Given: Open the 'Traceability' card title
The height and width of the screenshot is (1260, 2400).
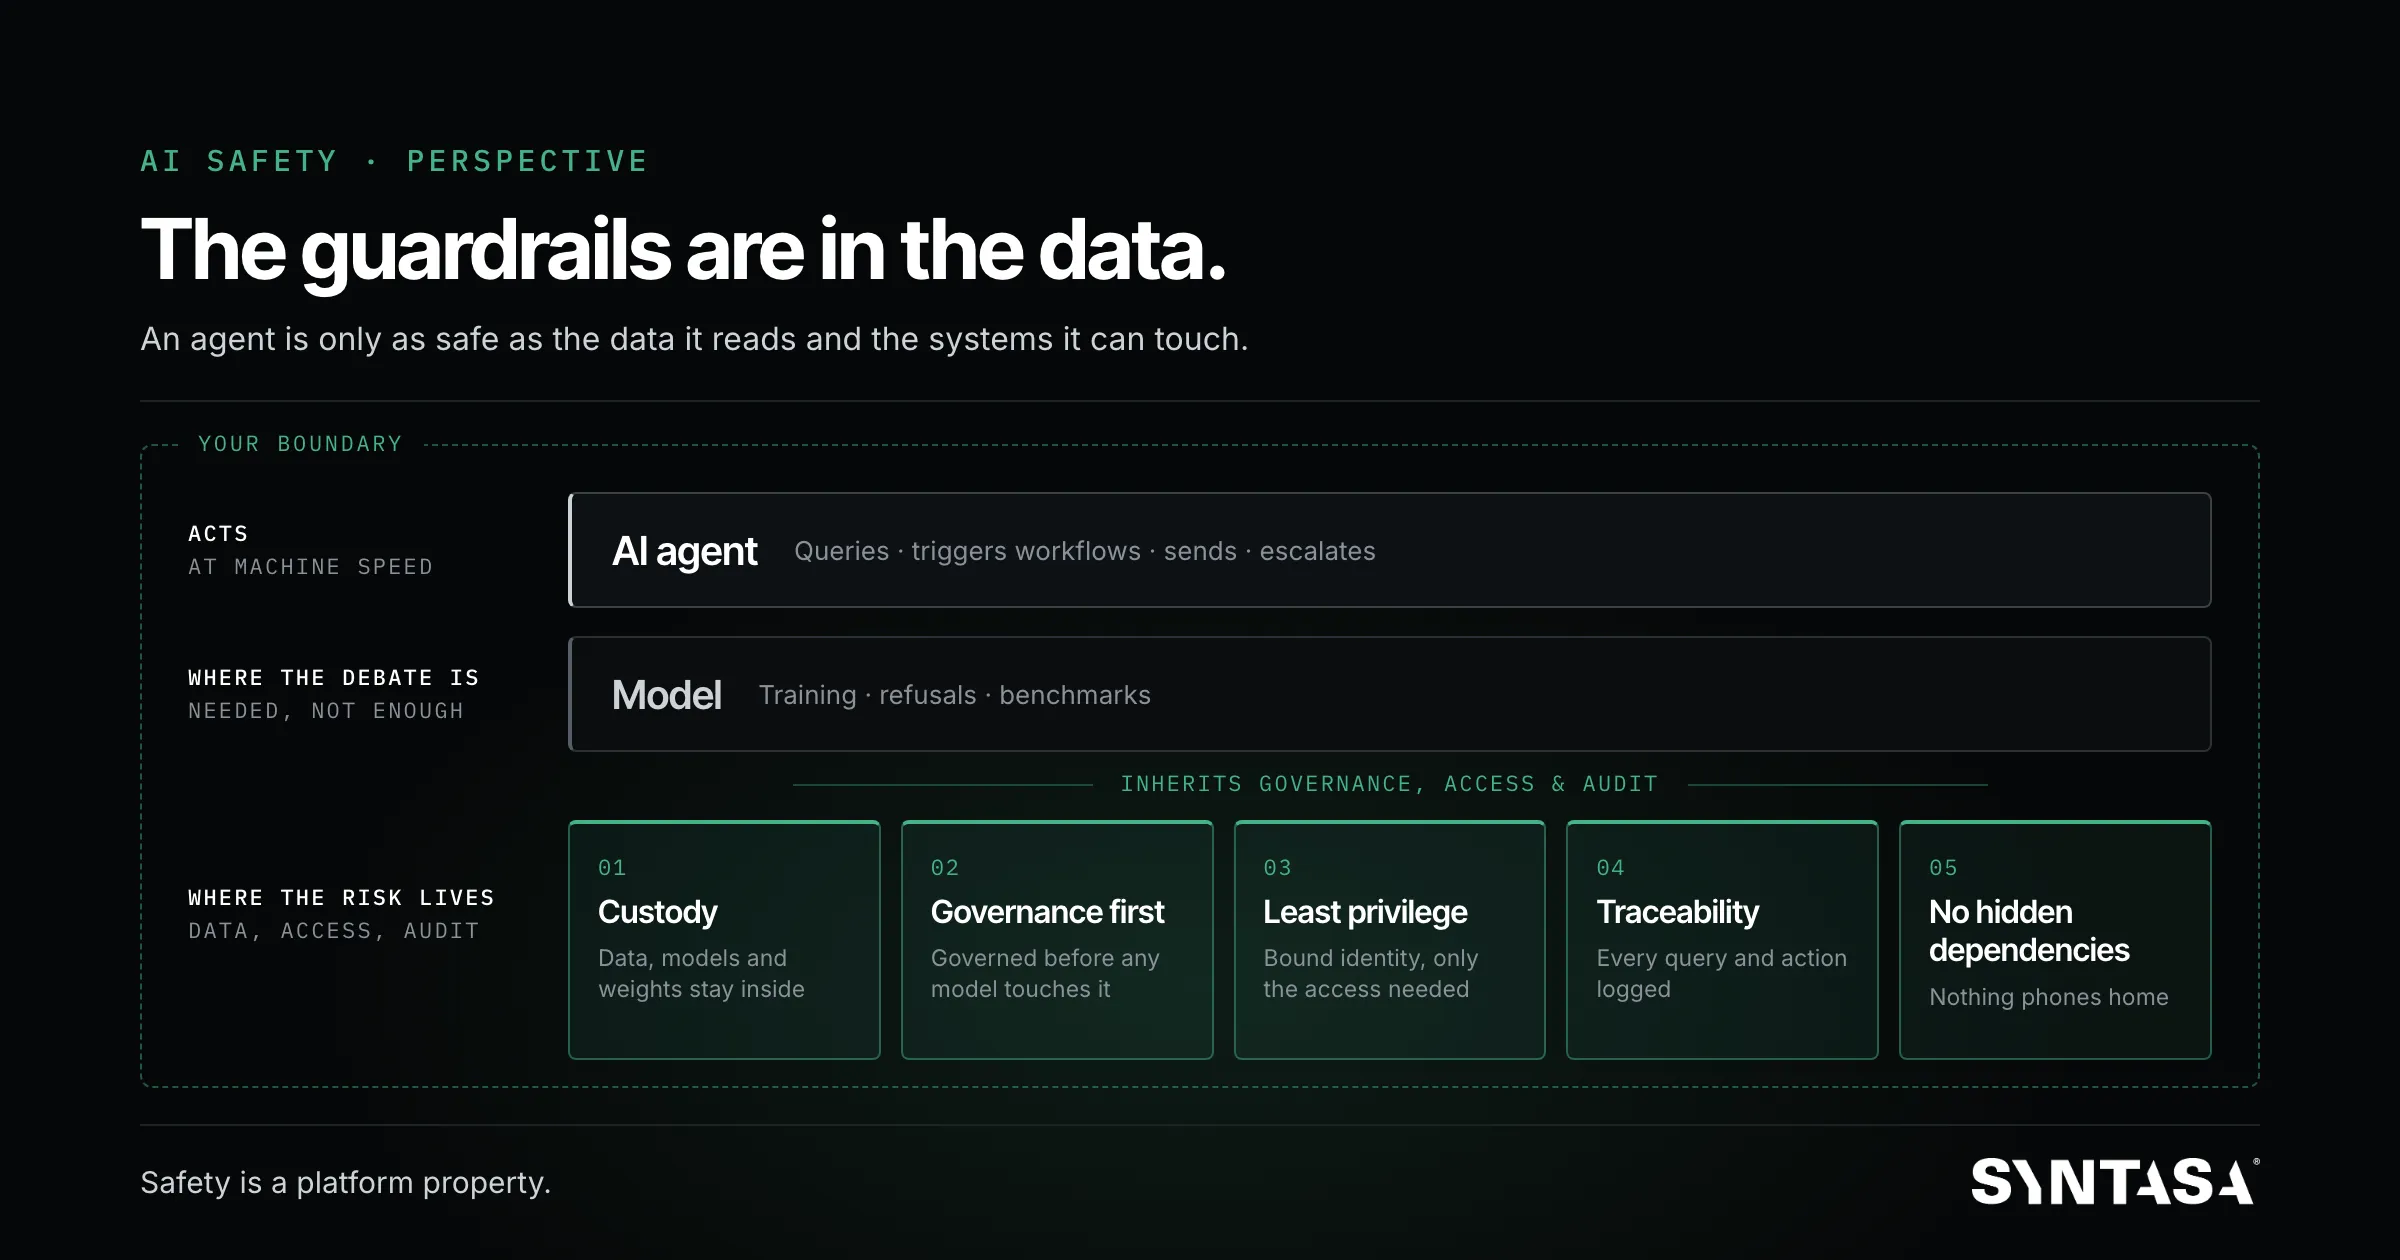Looking at the screenshot, I should [x=1678, y=912].
